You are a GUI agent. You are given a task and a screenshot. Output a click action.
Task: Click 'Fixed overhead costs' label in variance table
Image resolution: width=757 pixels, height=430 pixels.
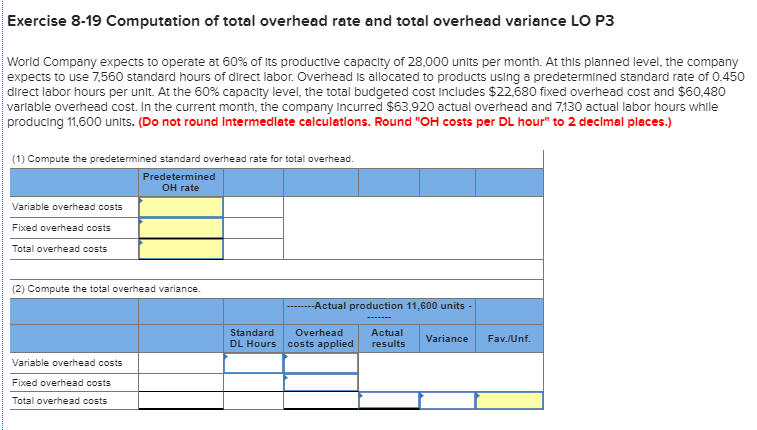tap(61, 383)
